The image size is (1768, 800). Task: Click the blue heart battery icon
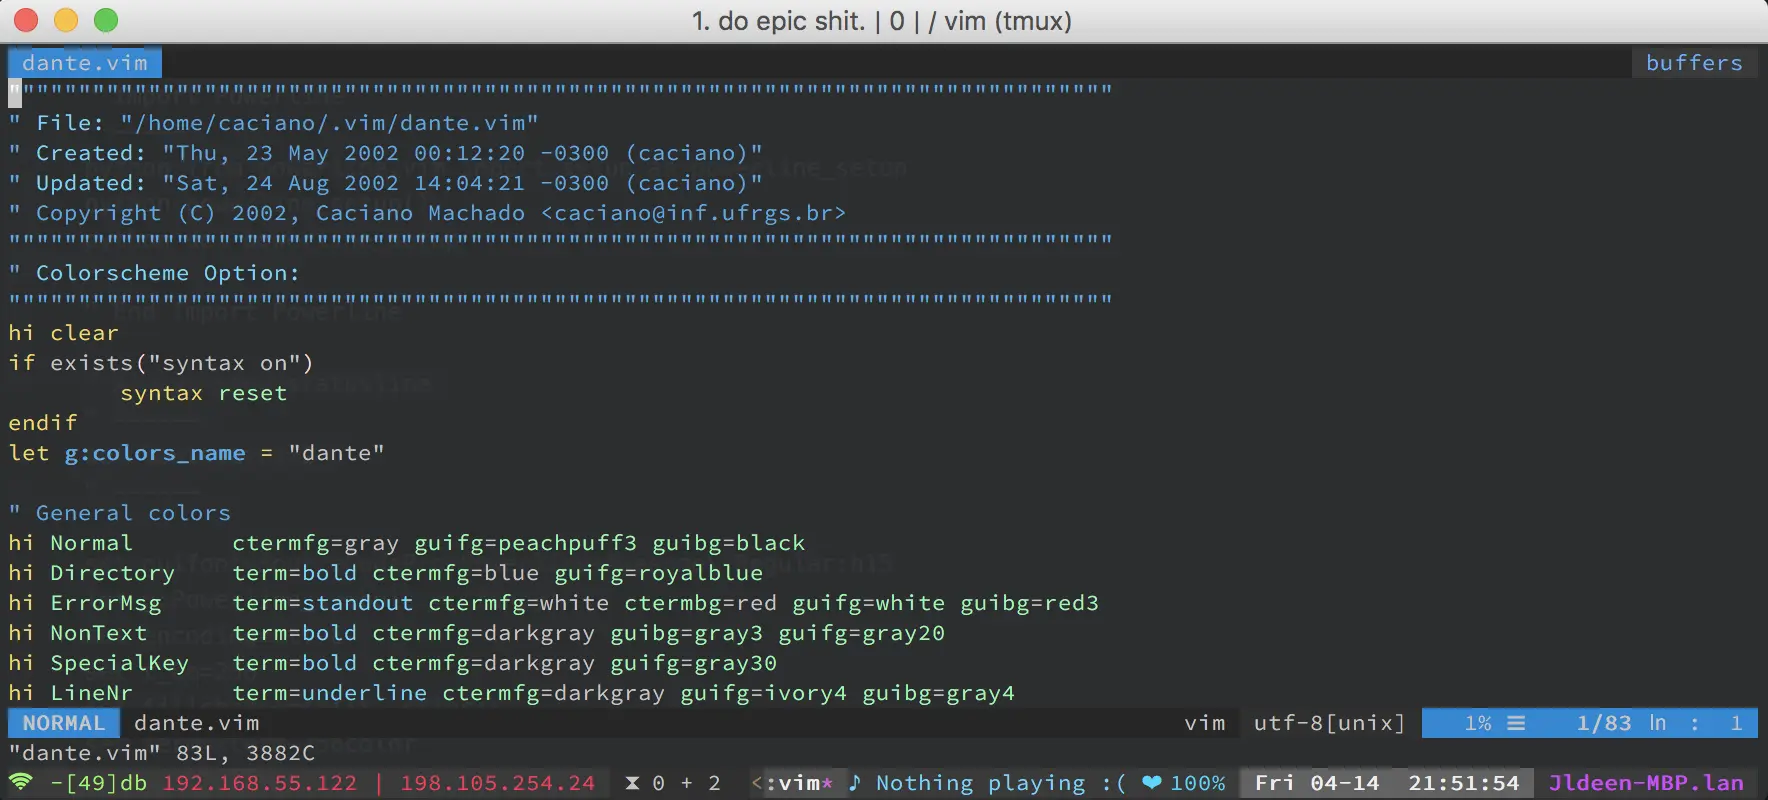(1152, 782)
